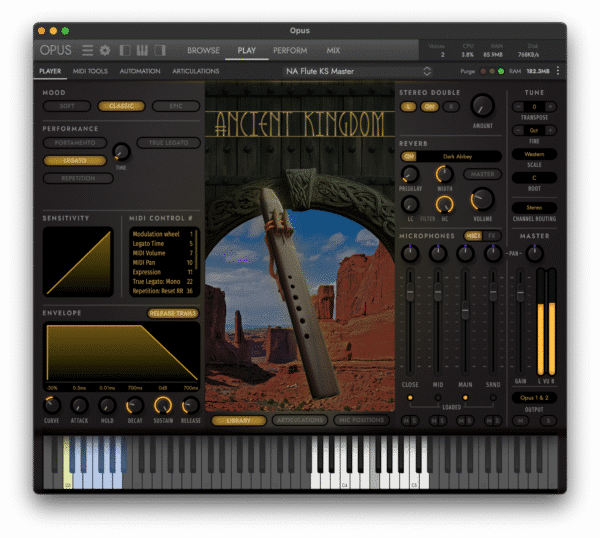Disable the Legato performance mode
Viewport: 600px width, 538px height.
(x=75, y=161)
